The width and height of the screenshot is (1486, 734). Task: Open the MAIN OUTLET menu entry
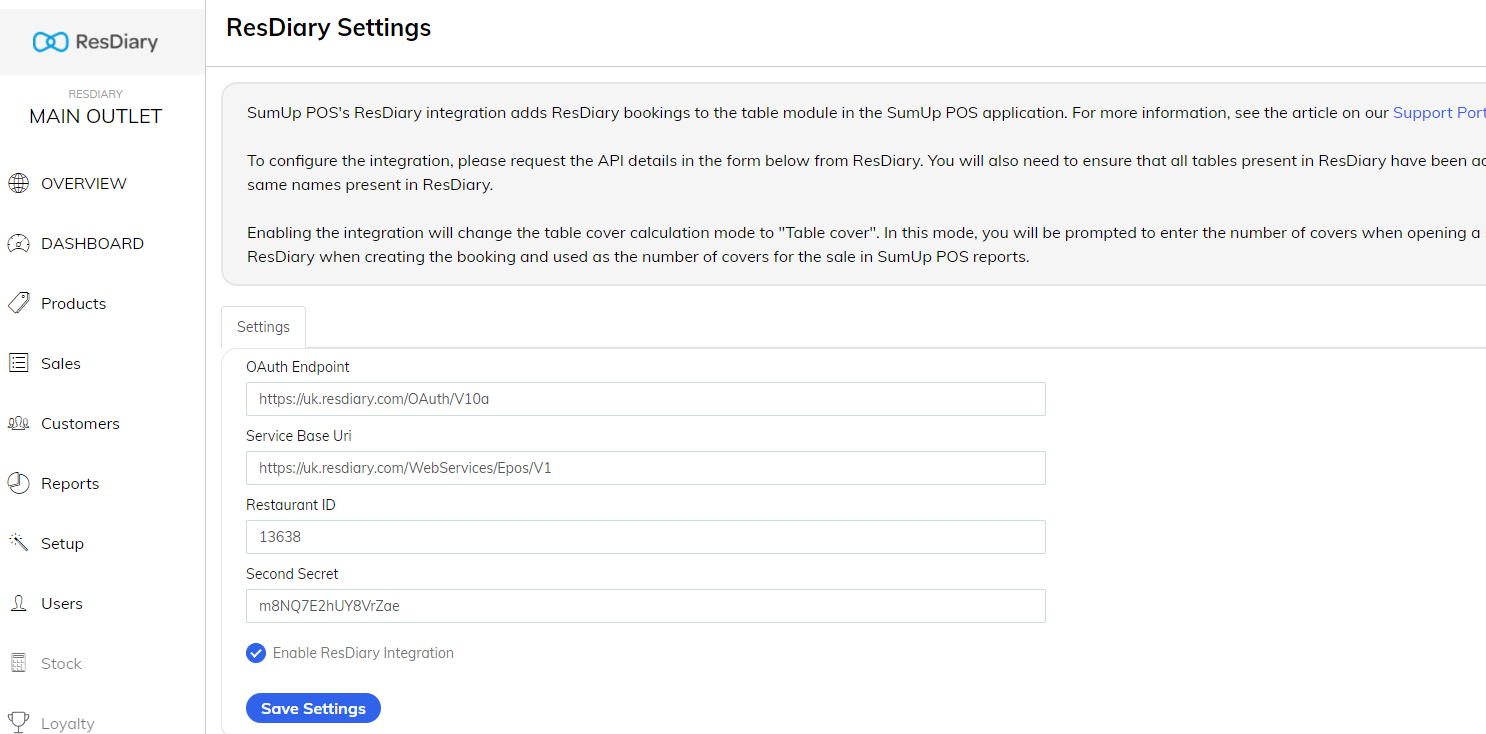(x=96, y=116)
